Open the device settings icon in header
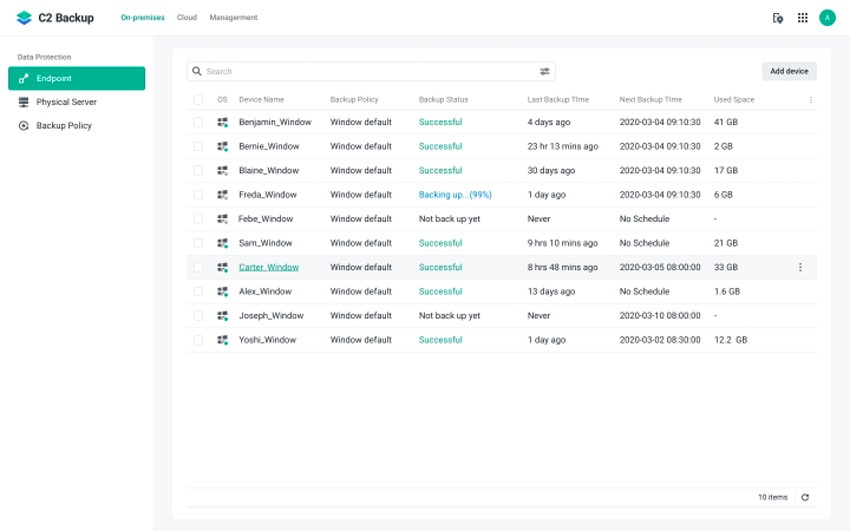The height and width of the screenshot is (531, 850). (778, 18)
